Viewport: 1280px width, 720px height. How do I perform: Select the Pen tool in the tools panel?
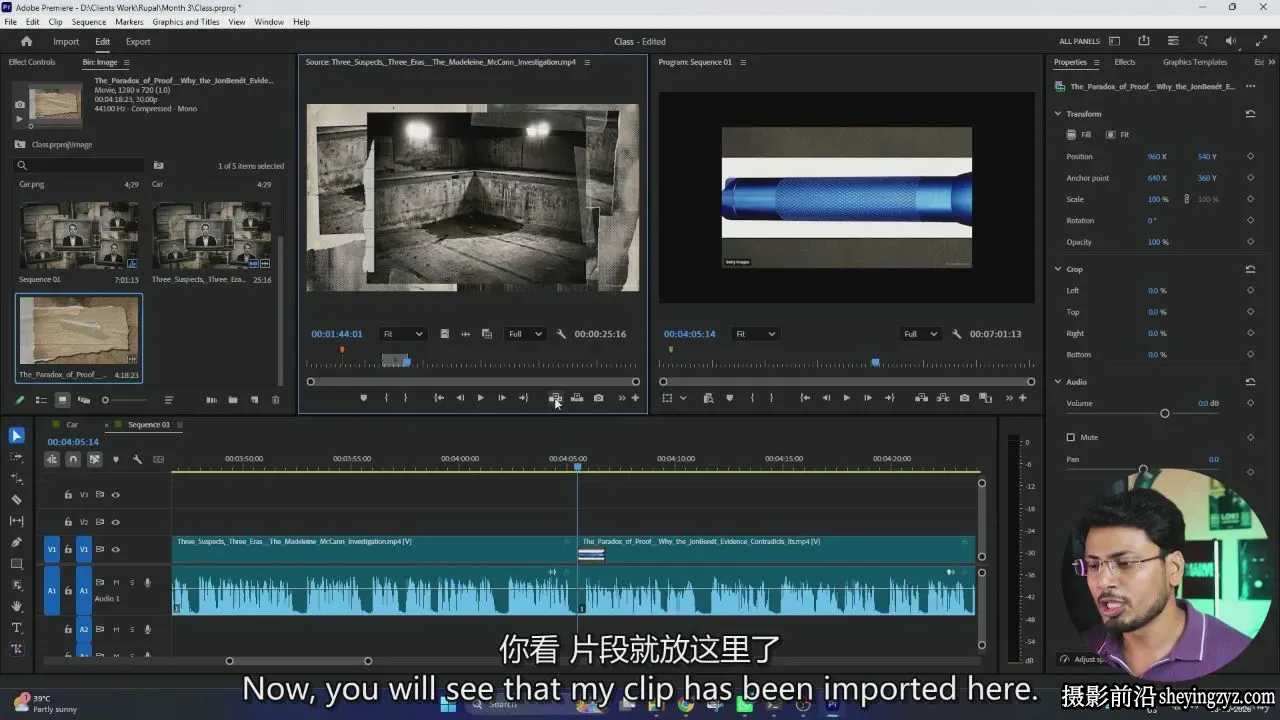click(x=16, y=542)
